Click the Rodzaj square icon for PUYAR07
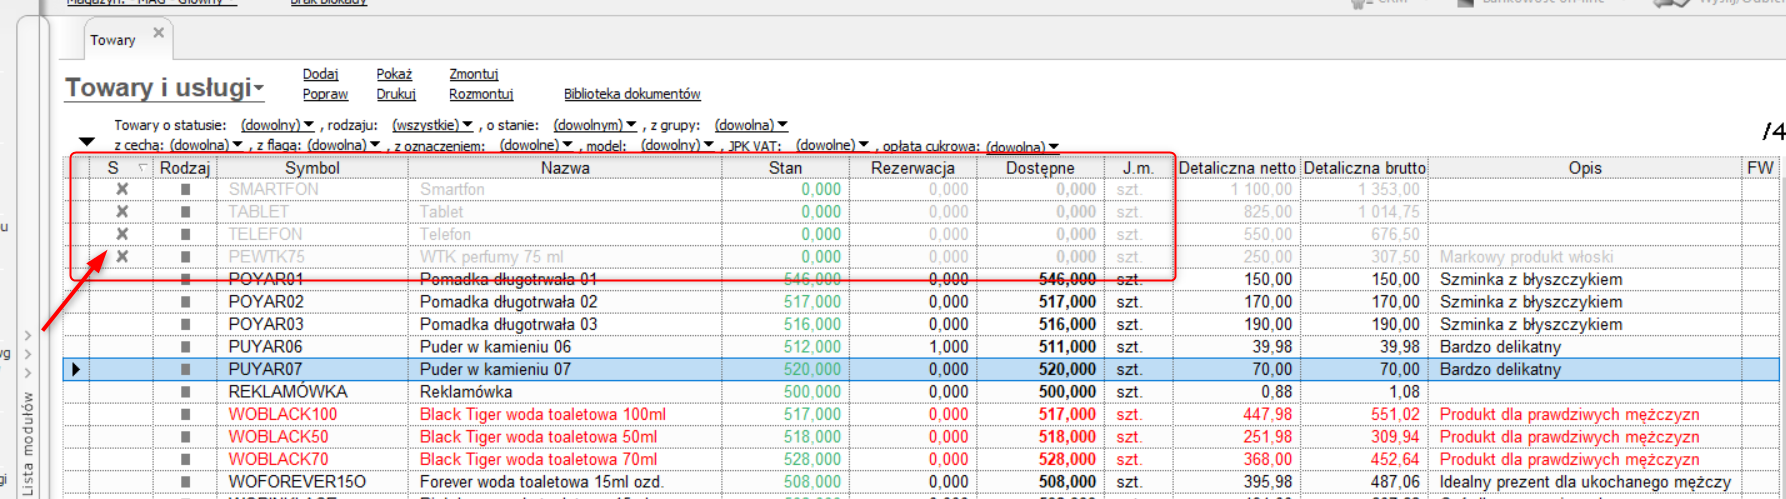 point(185,369)
